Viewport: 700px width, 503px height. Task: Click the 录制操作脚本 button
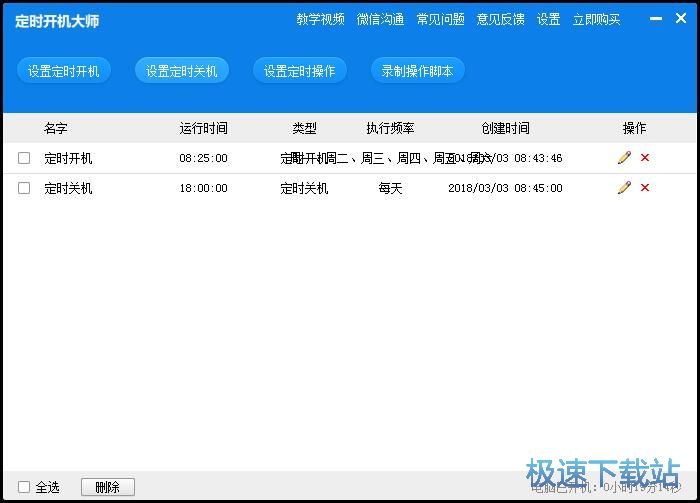pyautogui.click(x=417, y=71)
